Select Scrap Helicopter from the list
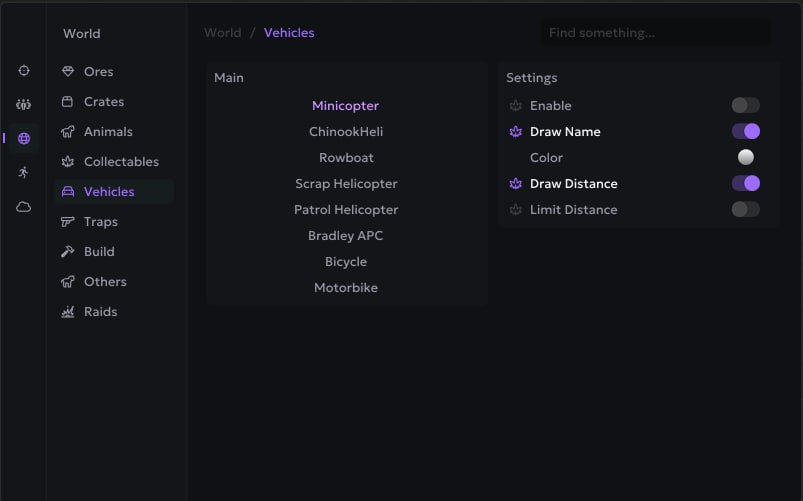 point(346,184)
